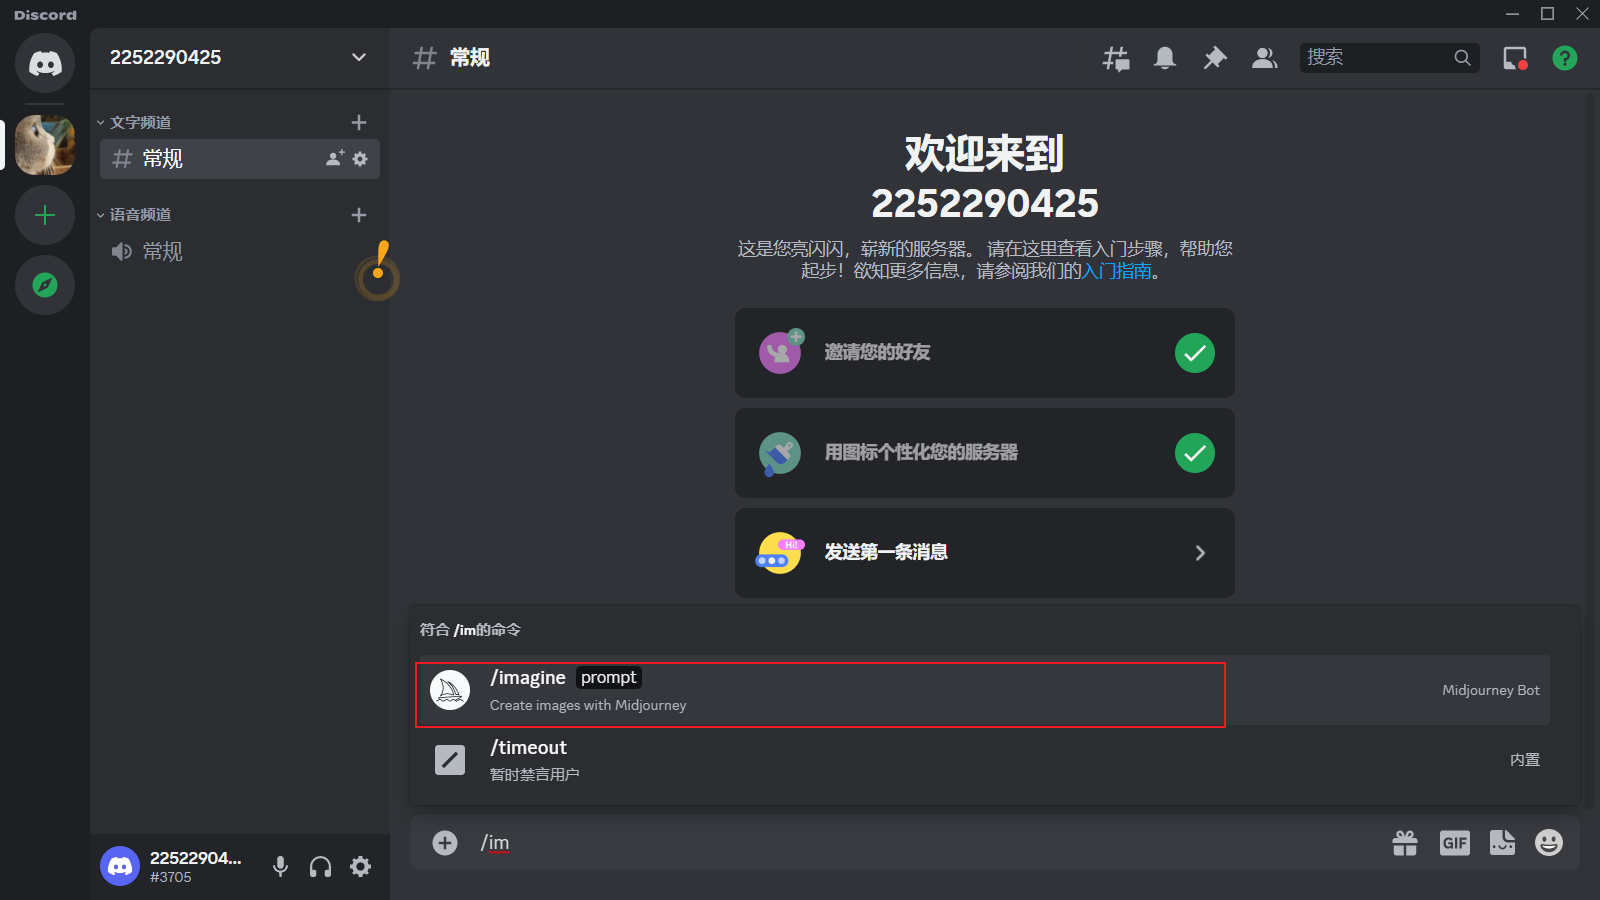This screenshot has width=1600, height=900.
Task: Create channel in 语音频道 category
Action: (x=359, y=215)
